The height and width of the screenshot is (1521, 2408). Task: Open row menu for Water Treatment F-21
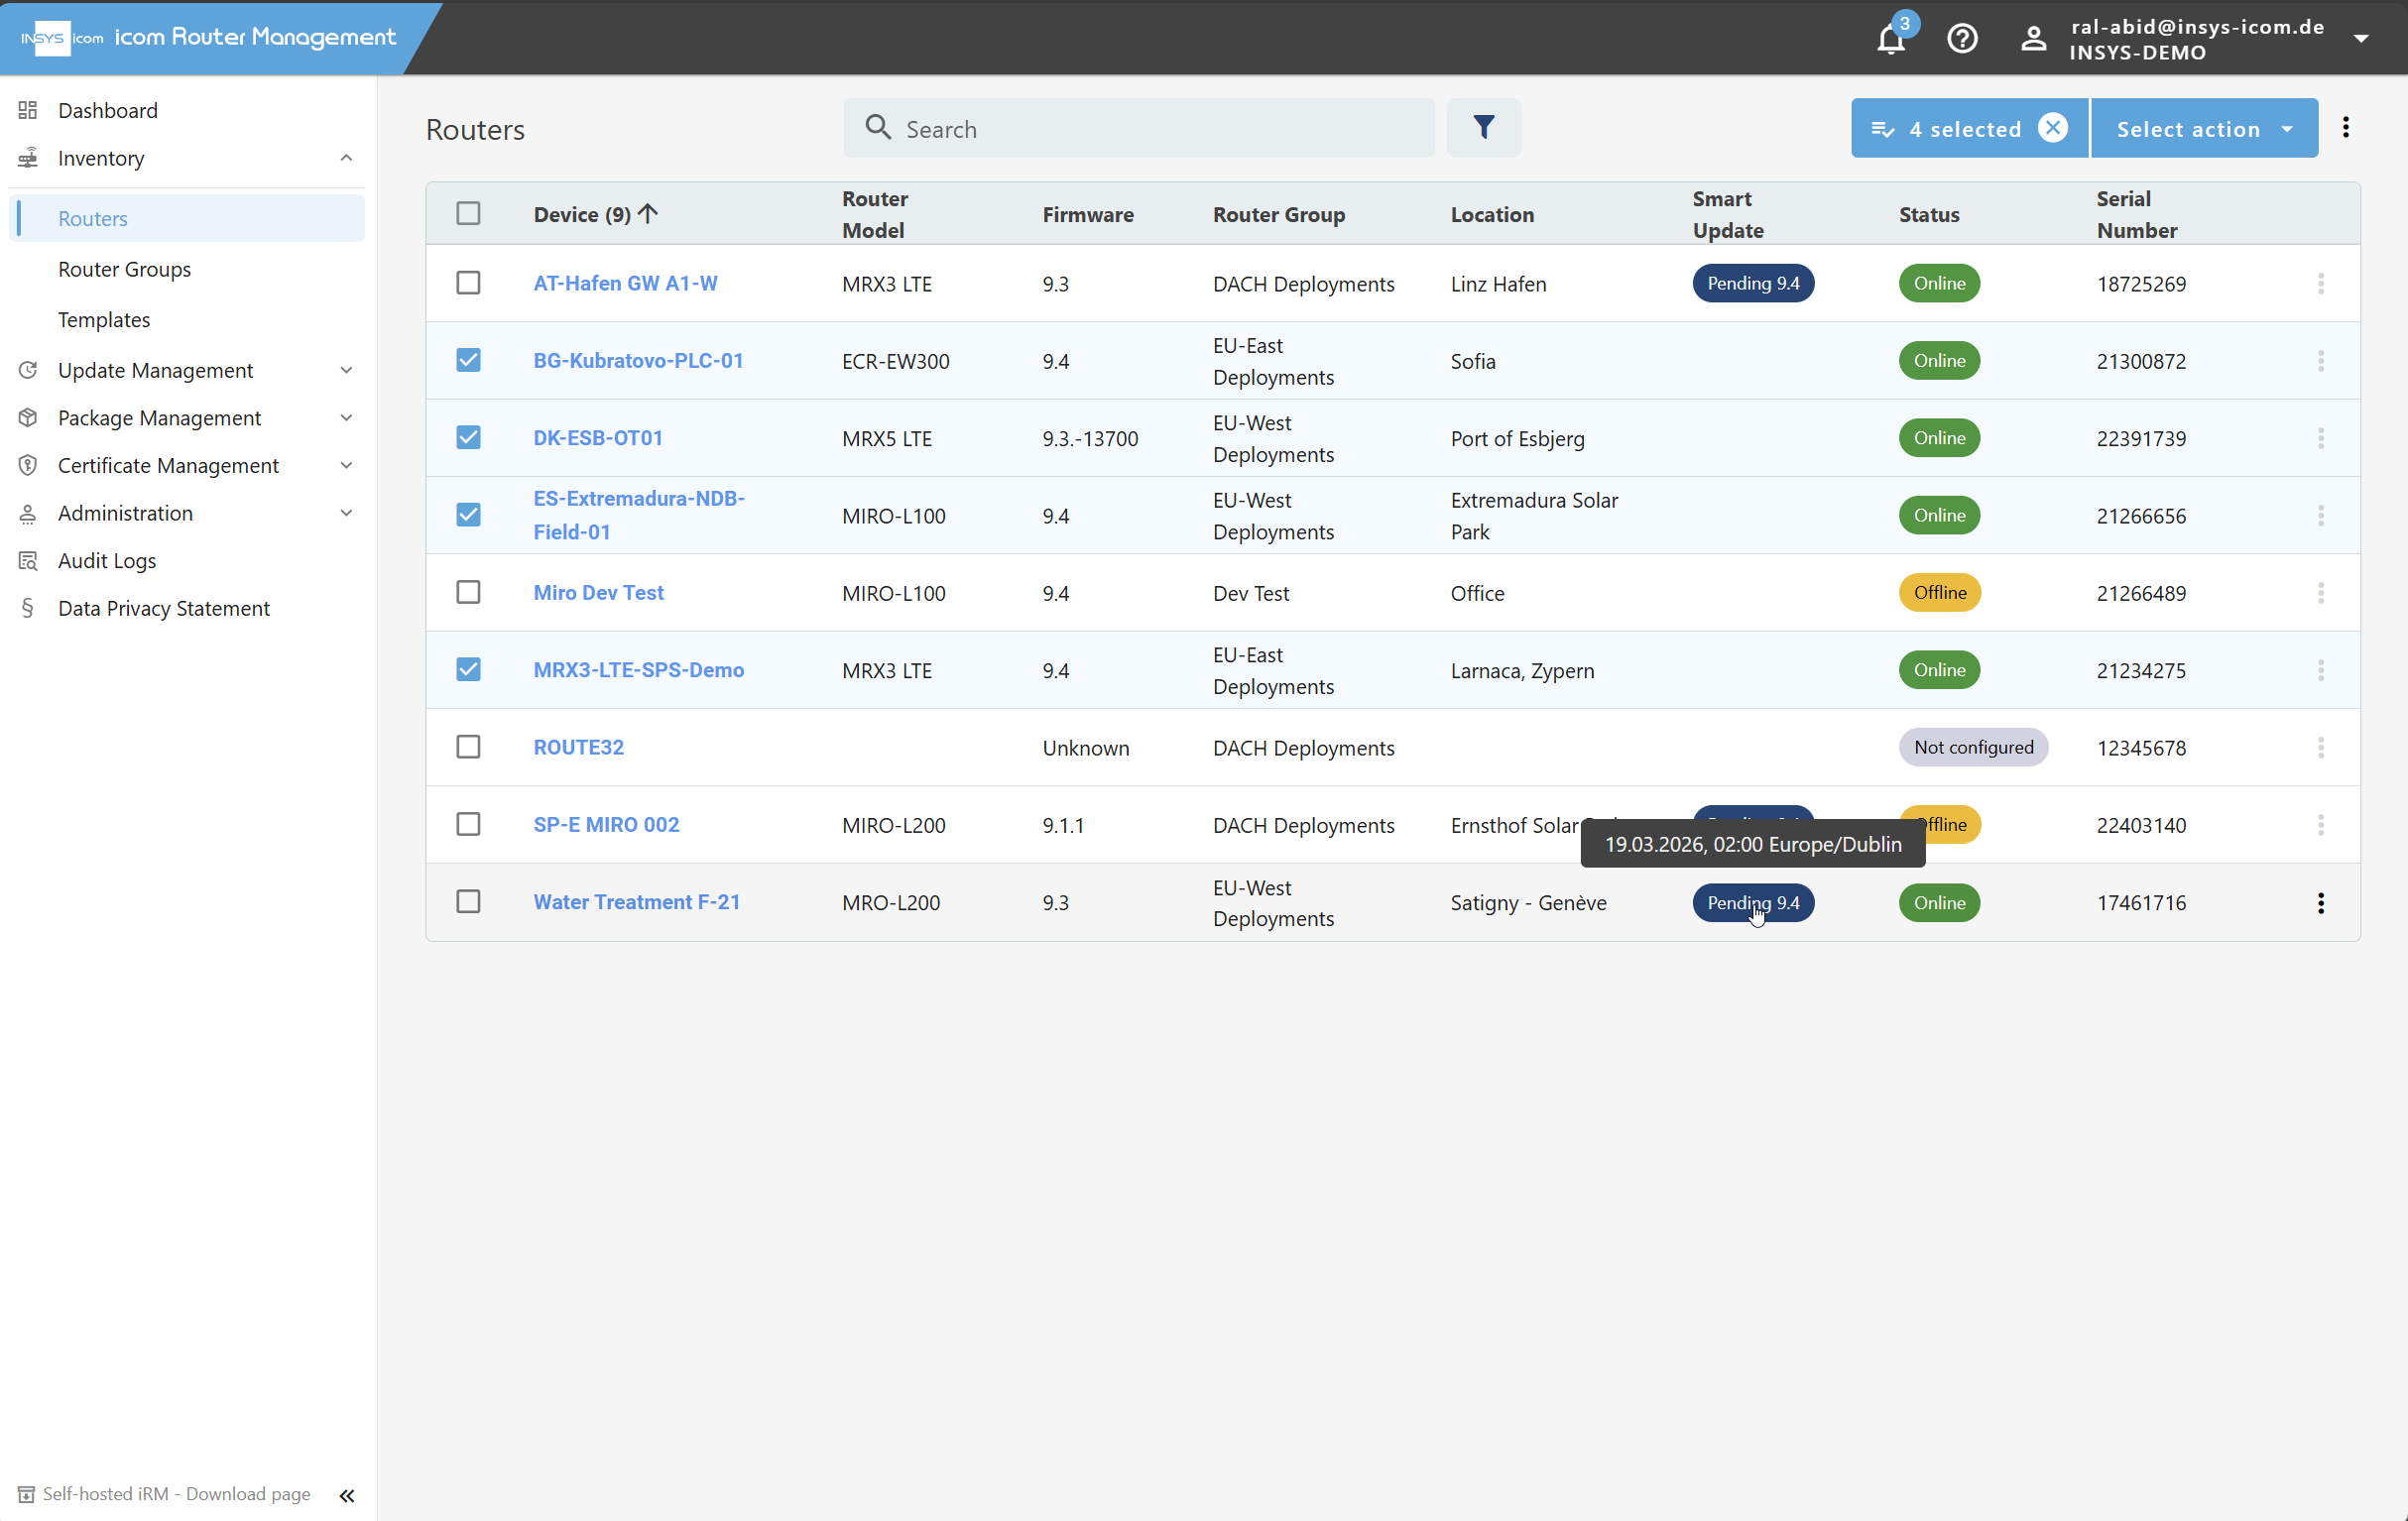[2320, 903]
